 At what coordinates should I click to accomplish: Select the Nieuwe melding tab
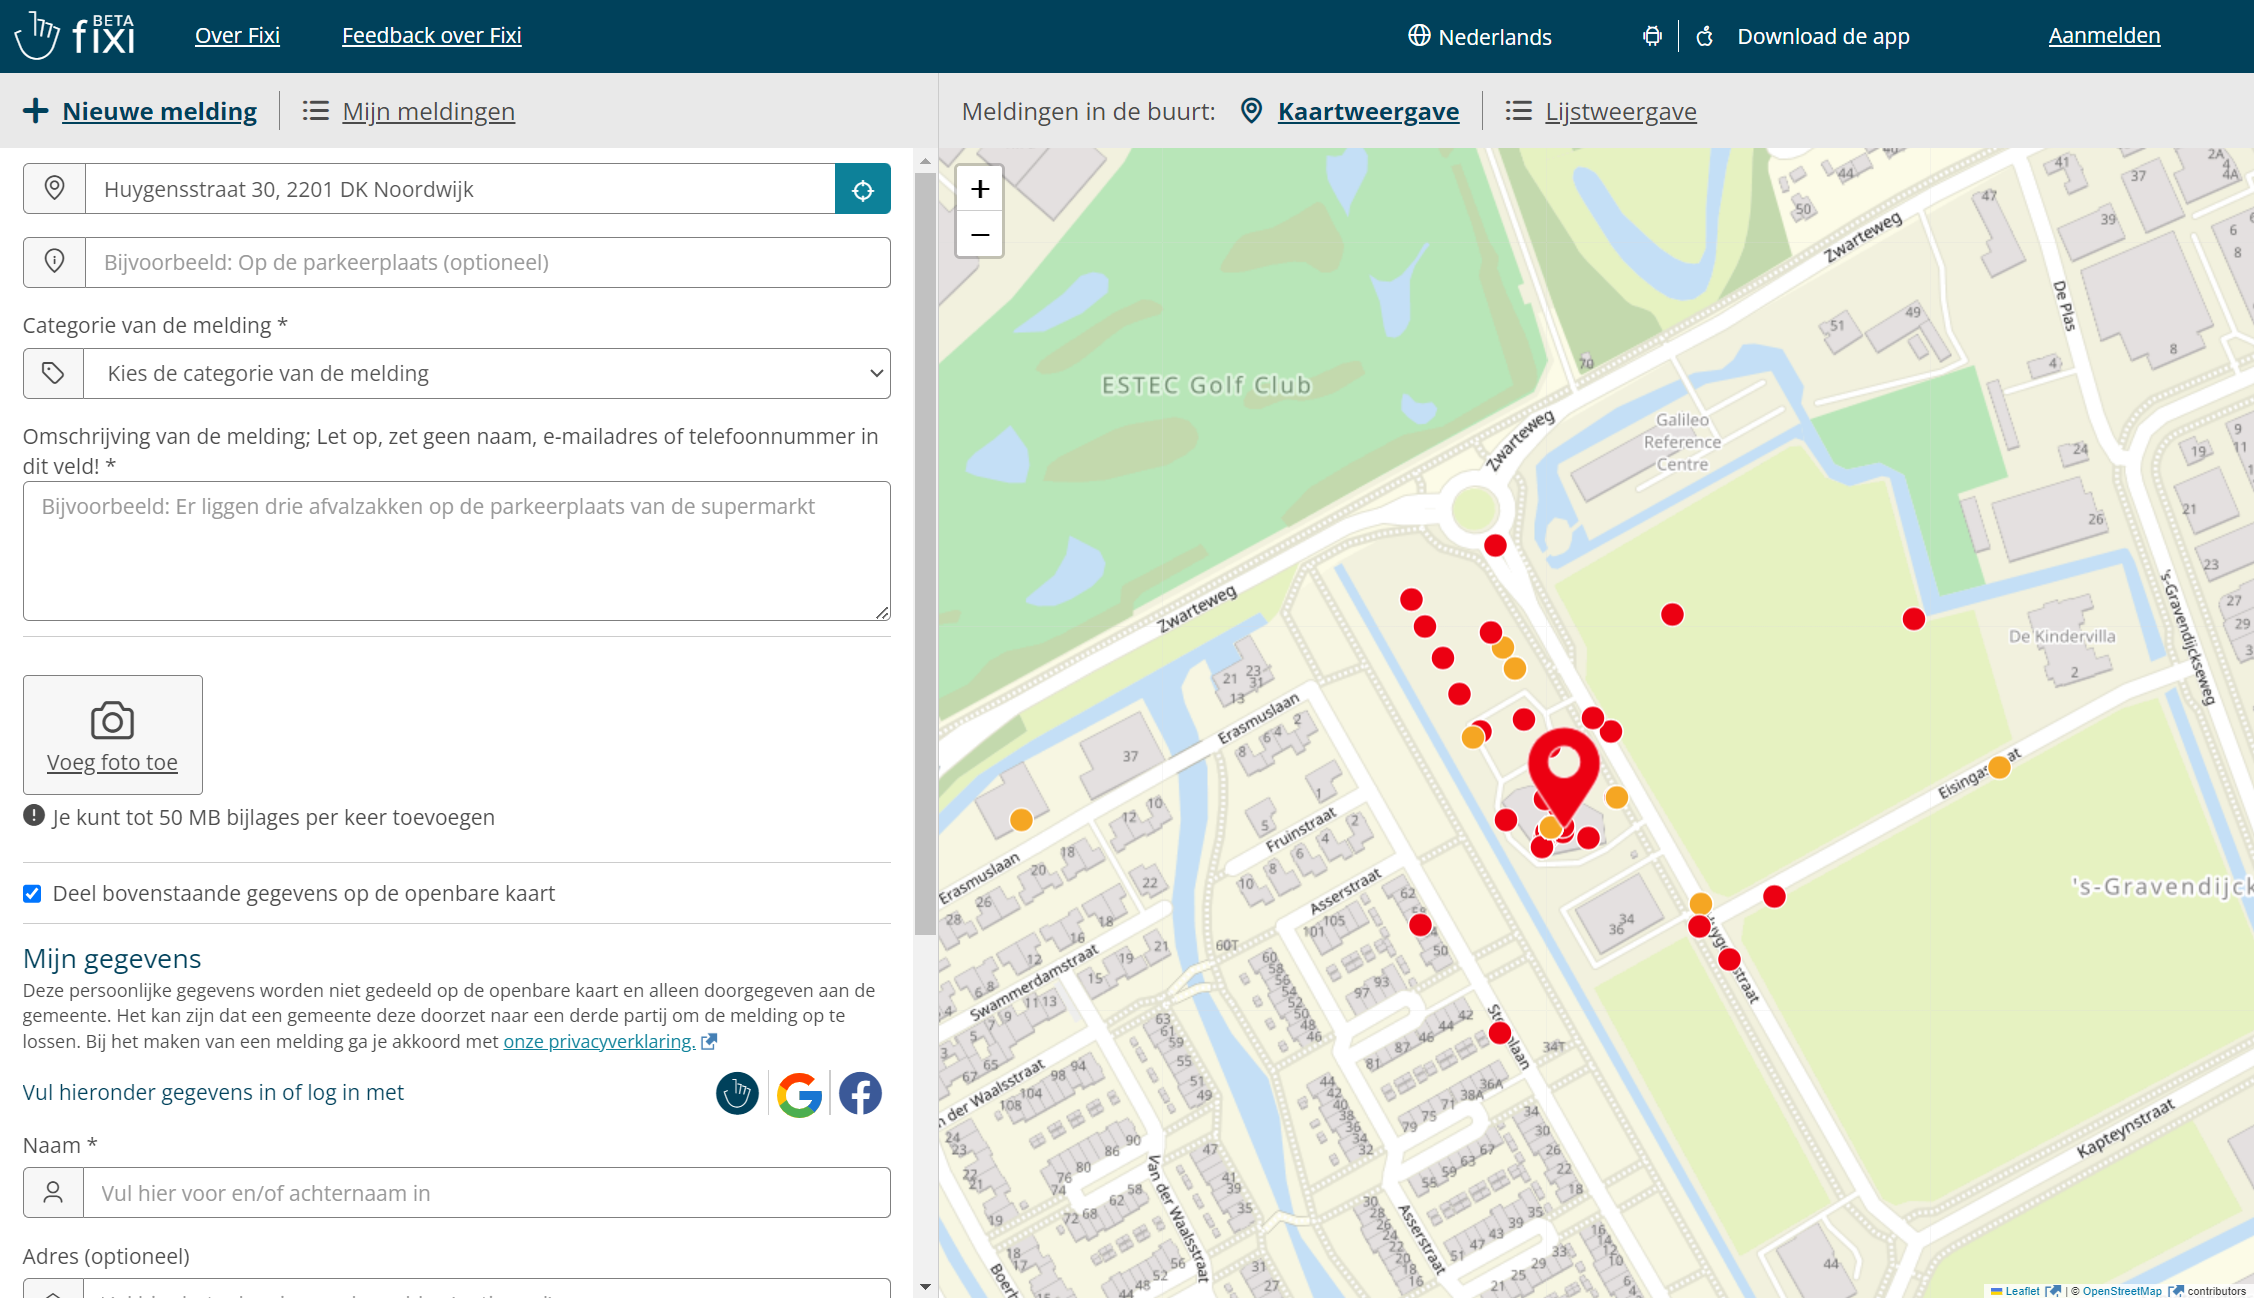[x=159, y=111]
